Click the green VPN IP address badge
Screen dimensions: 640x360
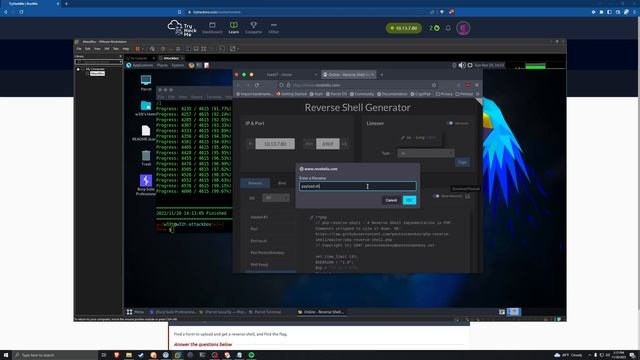404,28
